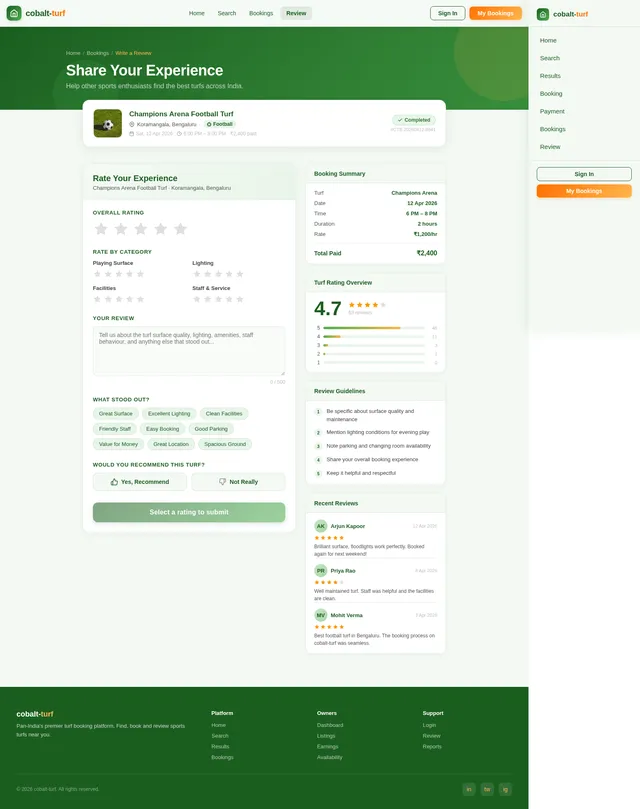Viewport: 640px width, 809px height.
Task: Select the fifth overall rating star
Action: click(x=180, y=229)
